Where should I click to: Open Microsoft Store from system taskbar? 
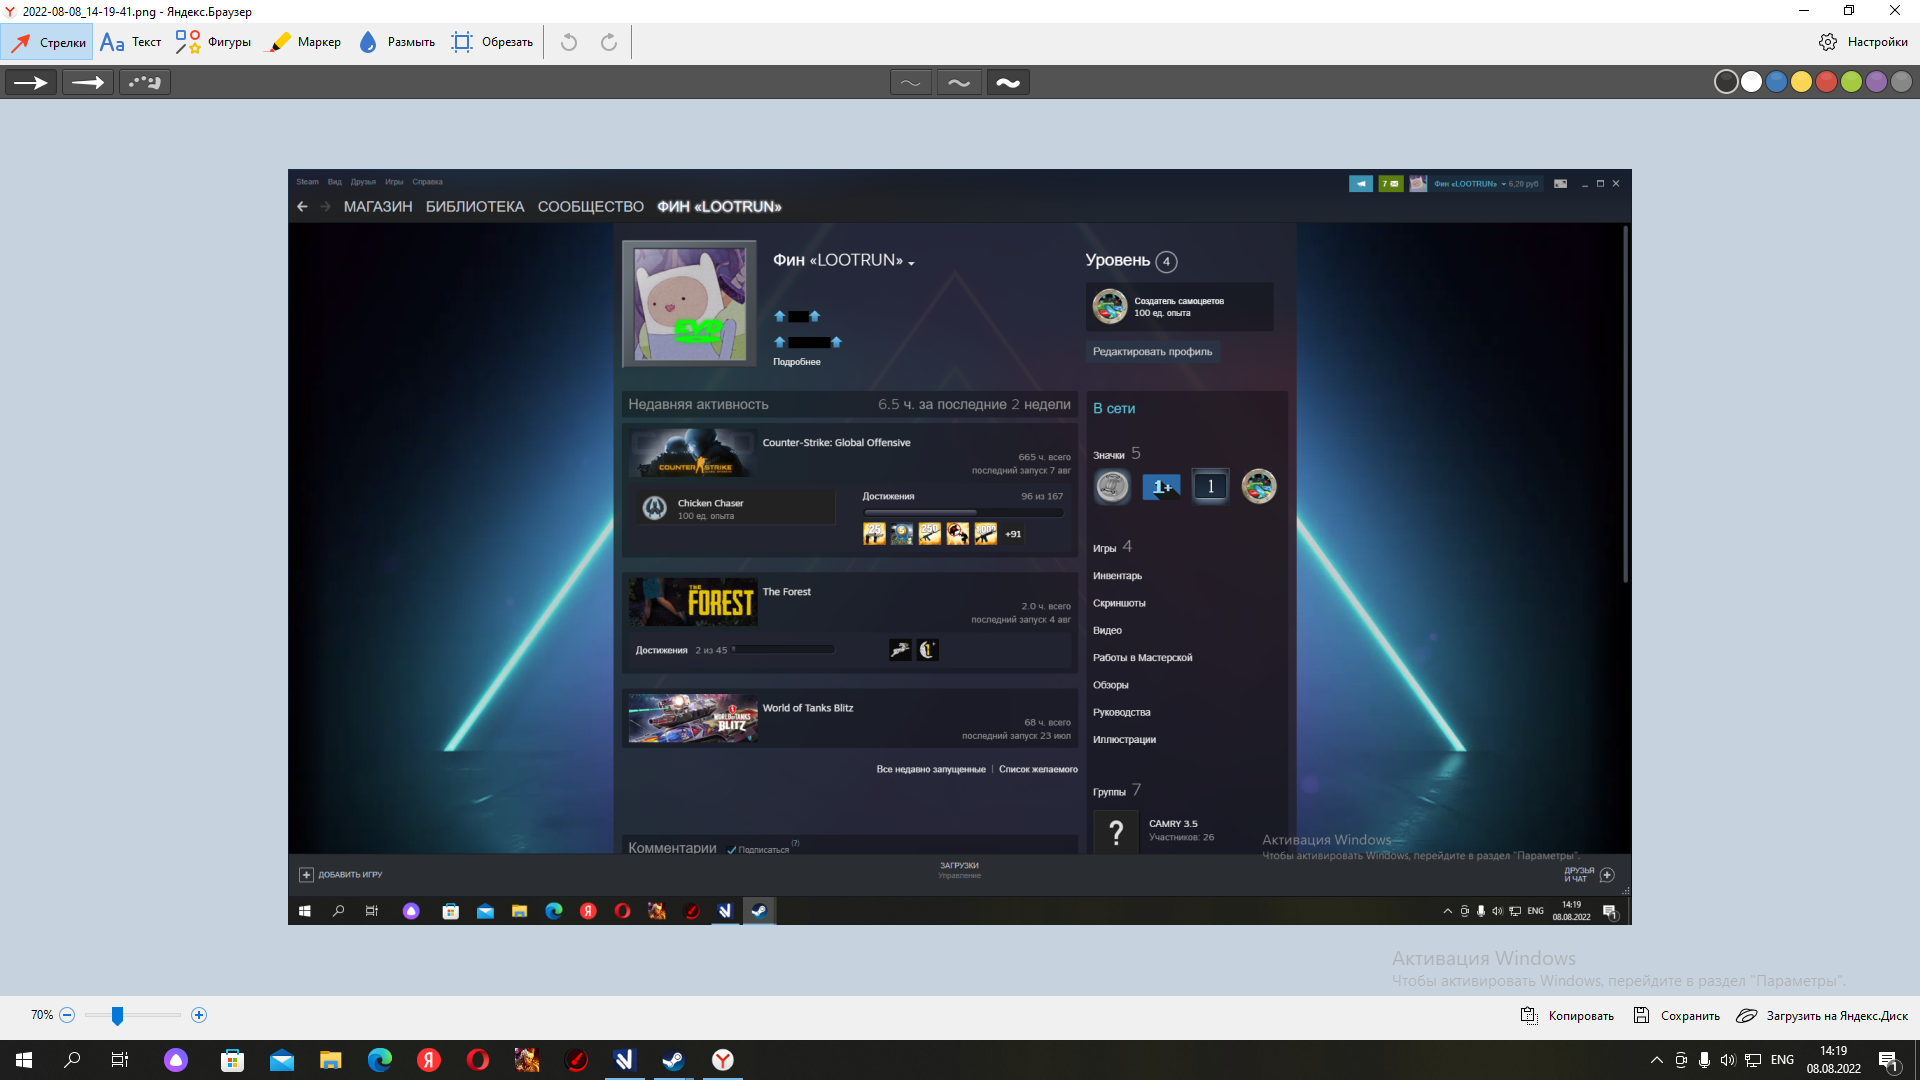(233, 1060)
